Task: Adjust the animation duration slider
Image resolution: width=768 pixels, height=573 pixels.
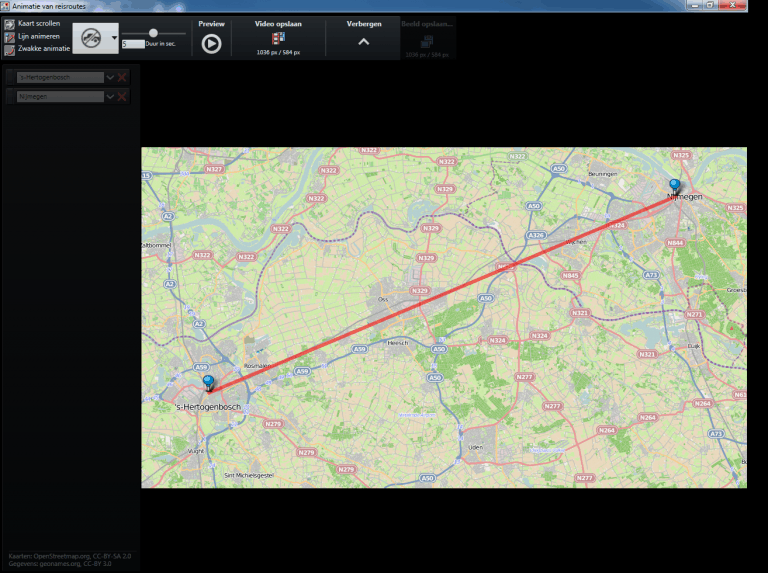Action: [153, 33]
